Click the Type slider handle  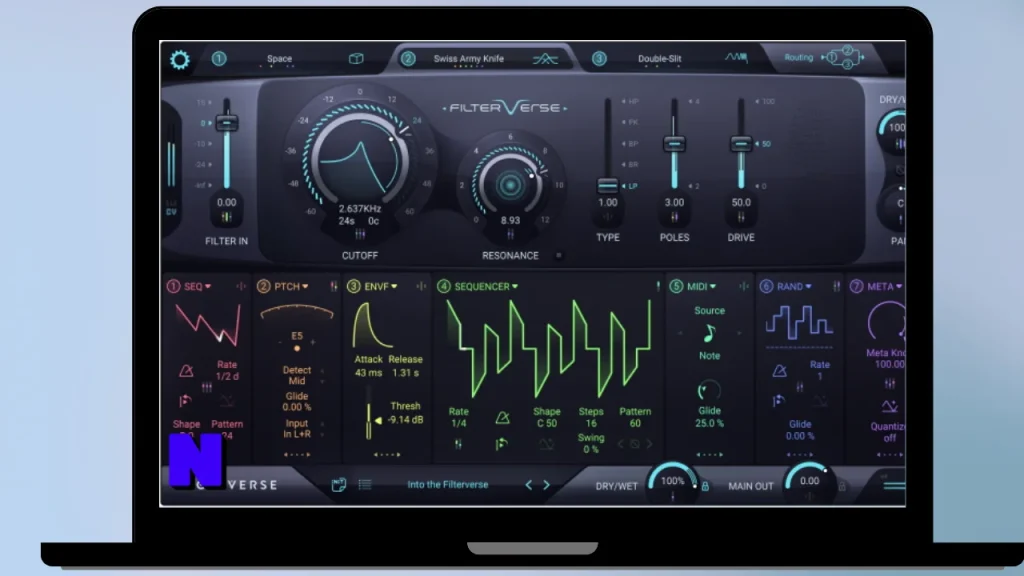point(607,185)
